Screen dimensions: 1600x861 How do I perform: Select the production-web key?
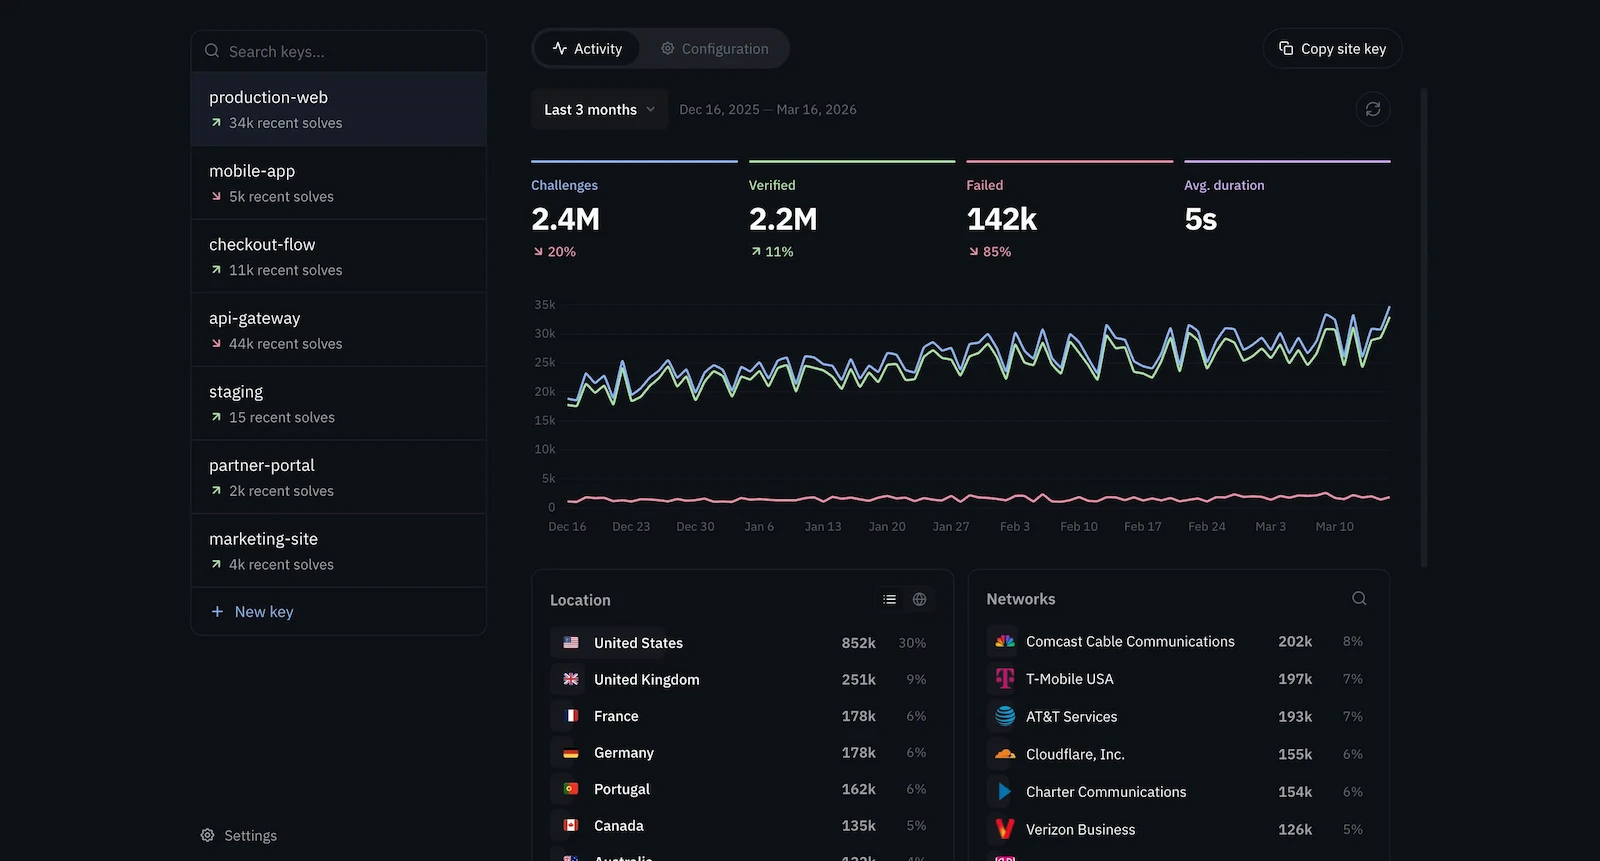[338, 109]
